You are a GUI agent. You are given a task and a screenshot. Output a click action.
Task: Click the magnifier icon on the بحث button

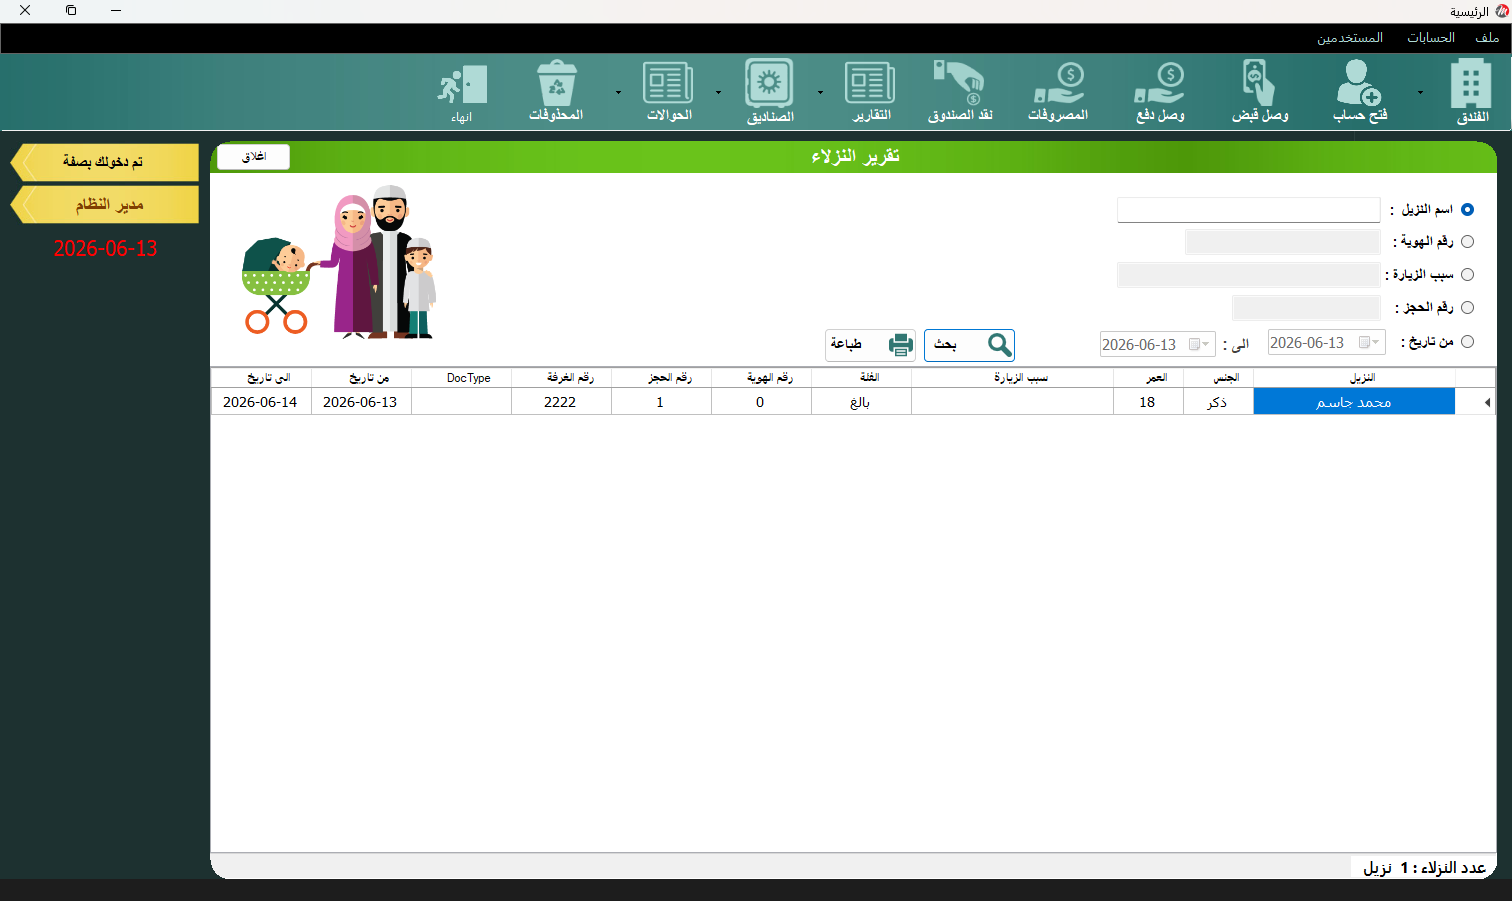(x=999, y=345)
